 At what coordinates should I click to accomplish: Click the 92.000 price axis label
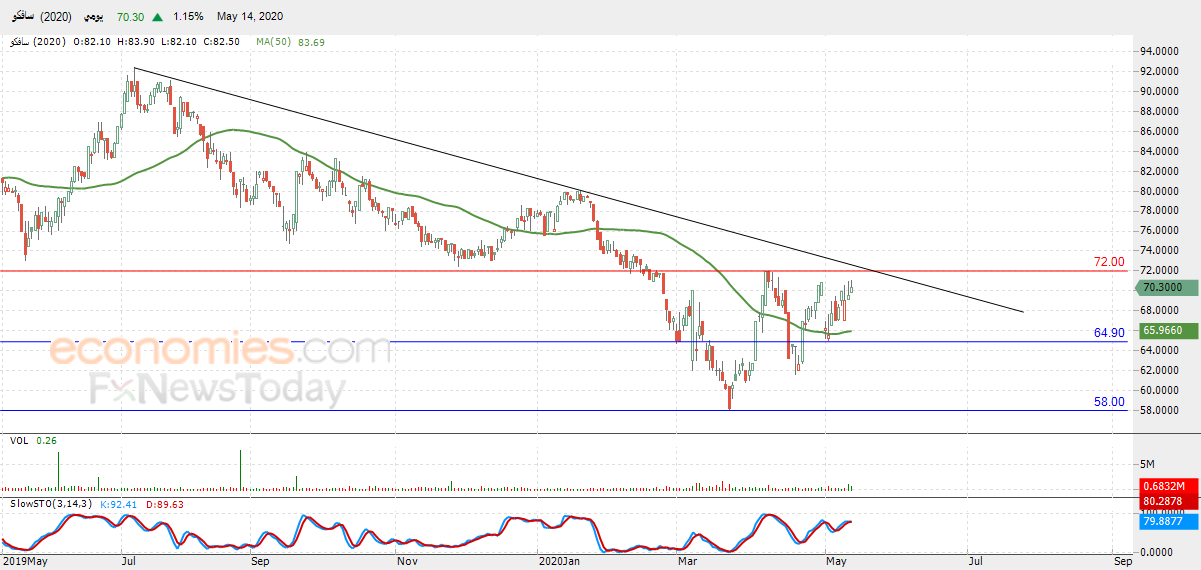(1157, 72)
